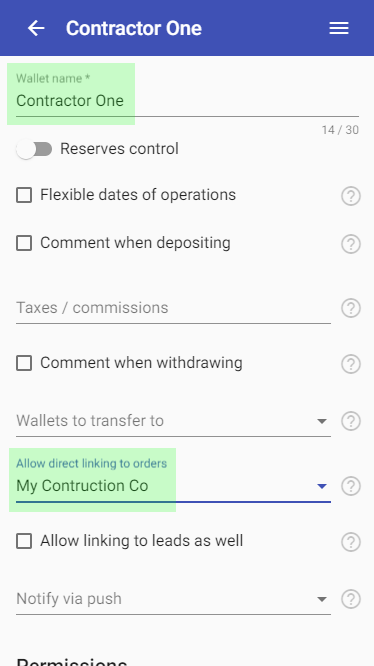374x666 pixels.
Task: Go back using the header arrow
Action: tap(36, 28)
